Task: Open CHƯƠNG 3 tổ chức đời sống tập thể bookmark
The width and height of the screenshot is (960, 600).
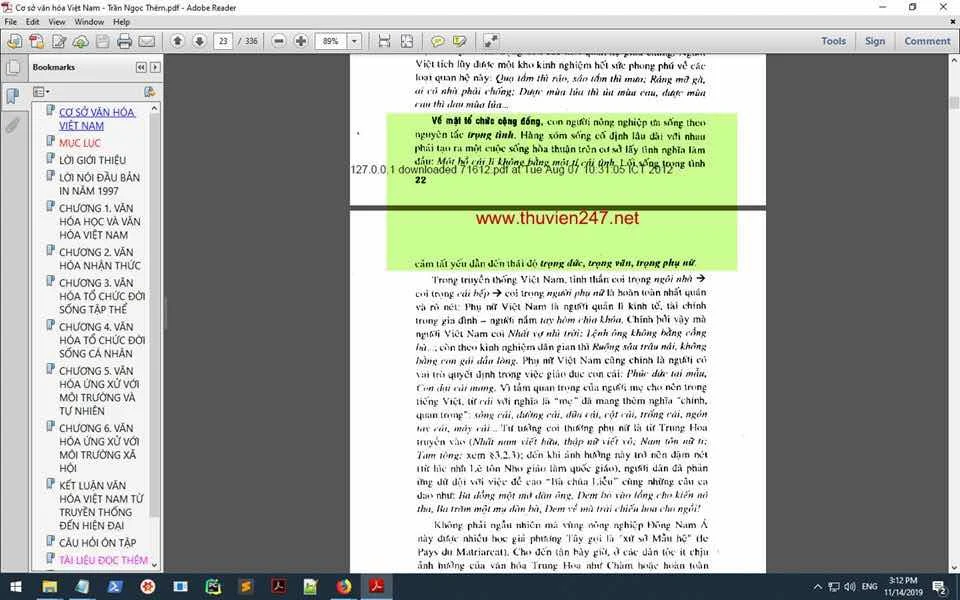Action: tap(102, 296)
